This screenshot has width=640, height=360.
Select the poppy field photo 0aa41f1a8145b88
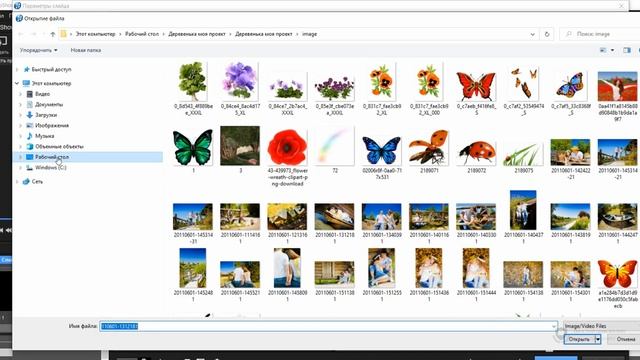click(618, 87)
